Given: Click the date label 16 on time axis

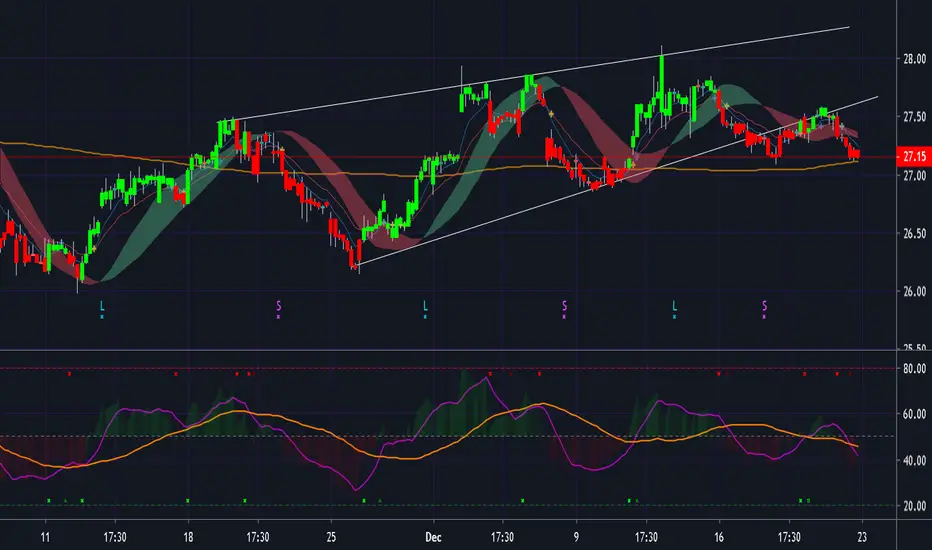Looking at the screenshot, I should (x=719, y=538).
